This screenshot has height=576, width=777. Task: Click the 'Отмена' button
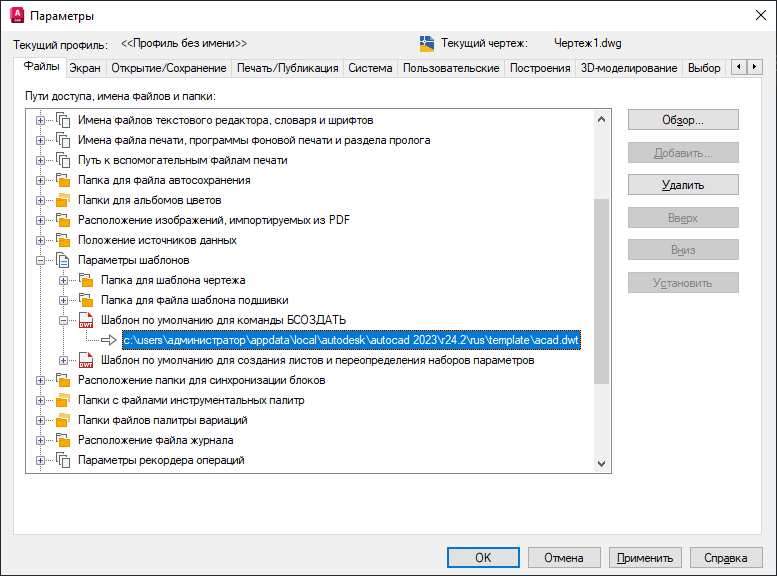(564, 558)
